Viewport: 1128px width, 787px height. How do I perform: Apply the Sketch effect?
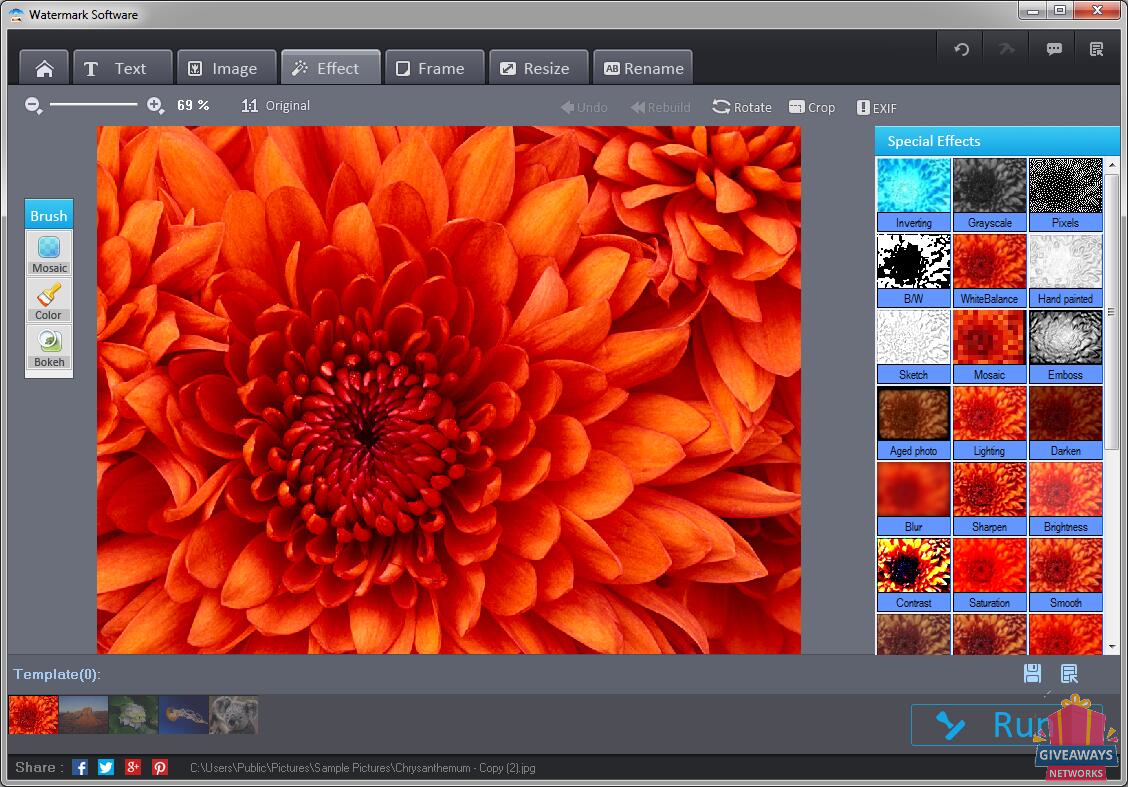914,346
